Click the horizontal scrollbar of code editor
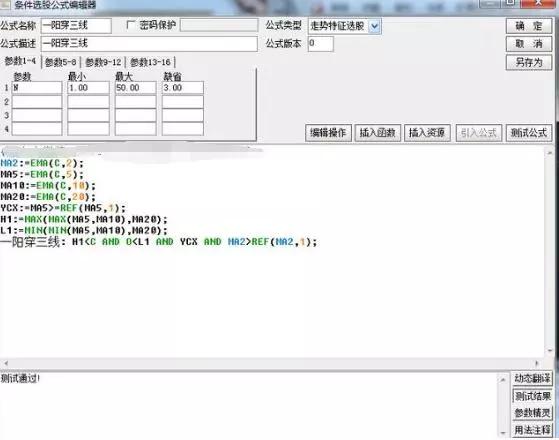Viewport: 559px width, 440px height. click(x=272, y=363)
